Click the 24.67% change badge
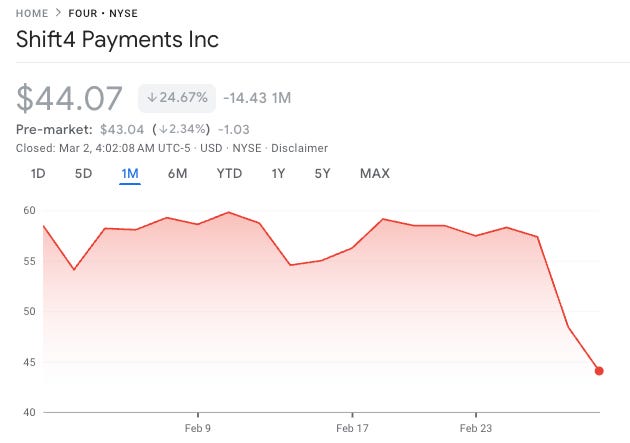This screenshot has width=630, height=443. [x=177, y=98]
